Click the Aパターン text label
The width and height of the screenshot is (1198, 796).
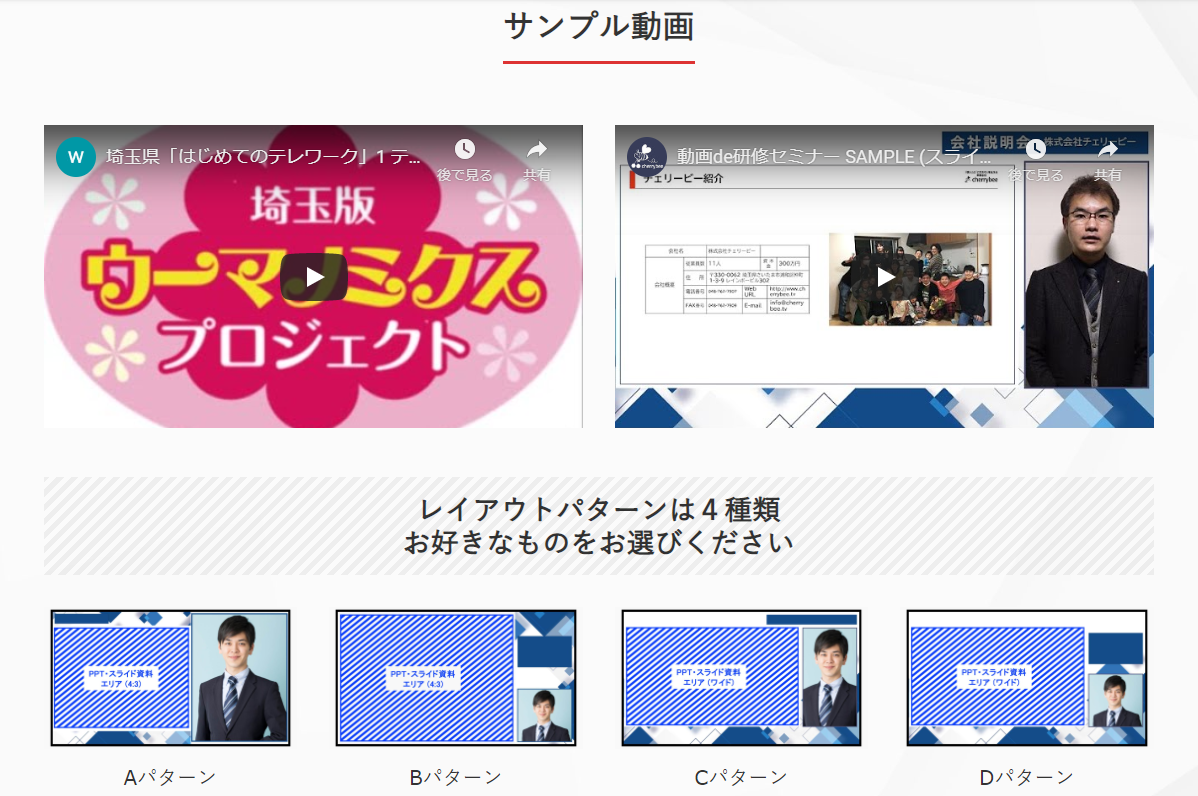(x=170, y=777)
